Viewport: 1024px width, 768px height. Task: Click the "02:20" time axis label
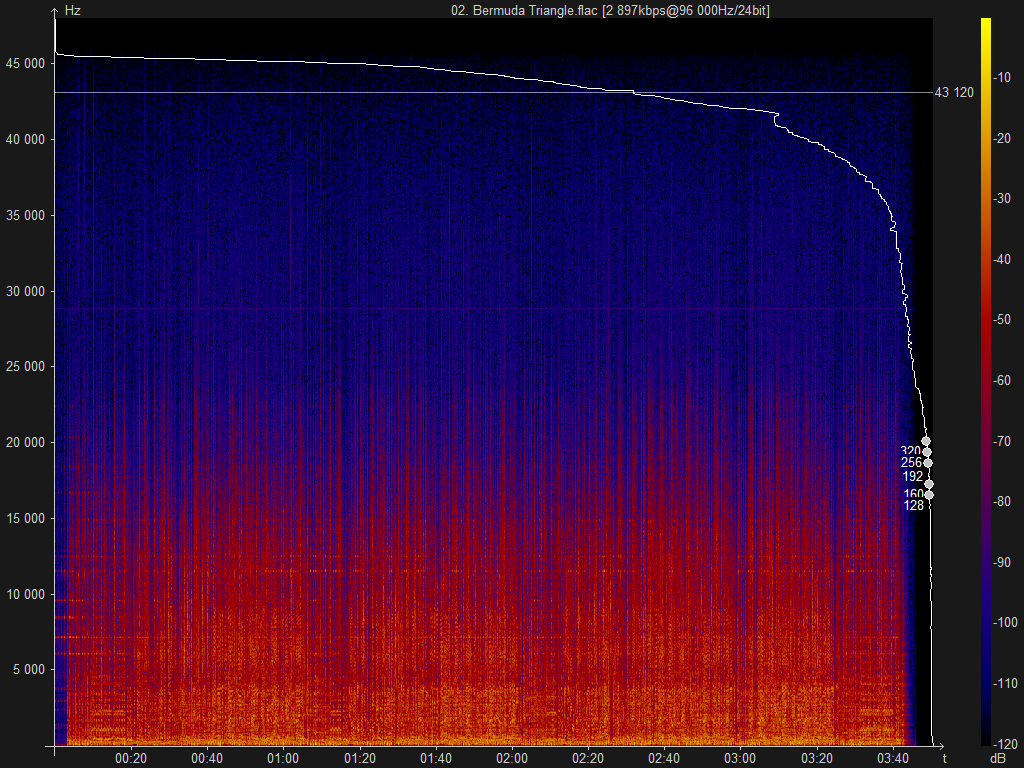pos(588,759)
